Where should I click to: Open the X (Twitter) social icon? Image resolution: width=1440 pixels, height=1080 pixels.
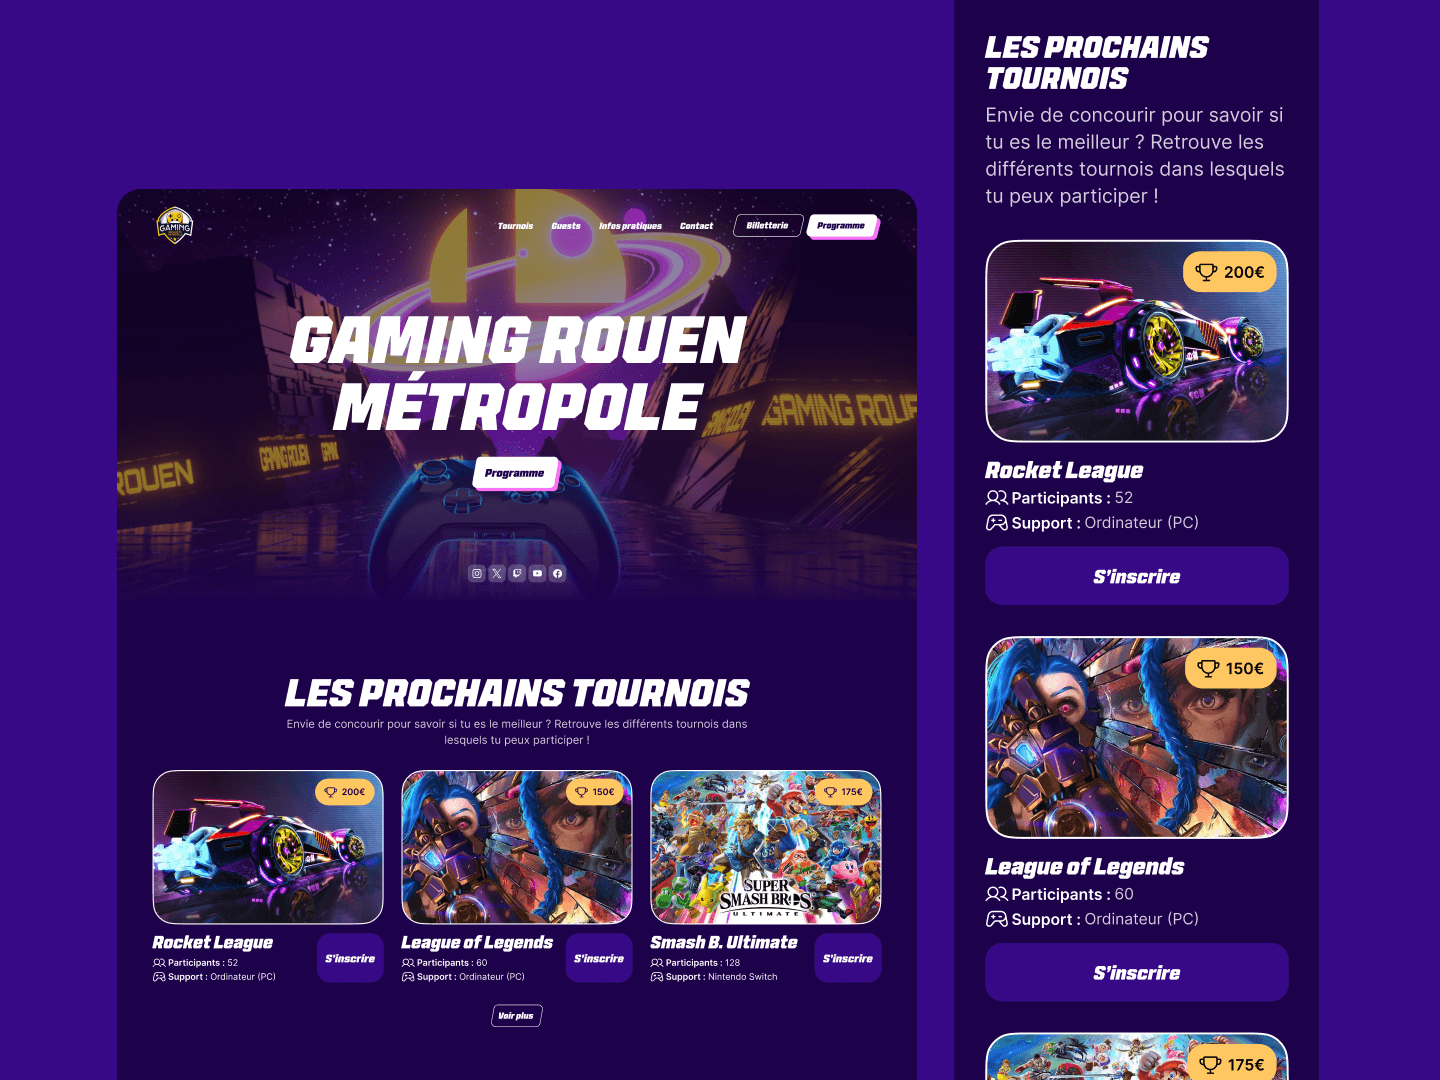pyautogui.click(x=497, y=573)
